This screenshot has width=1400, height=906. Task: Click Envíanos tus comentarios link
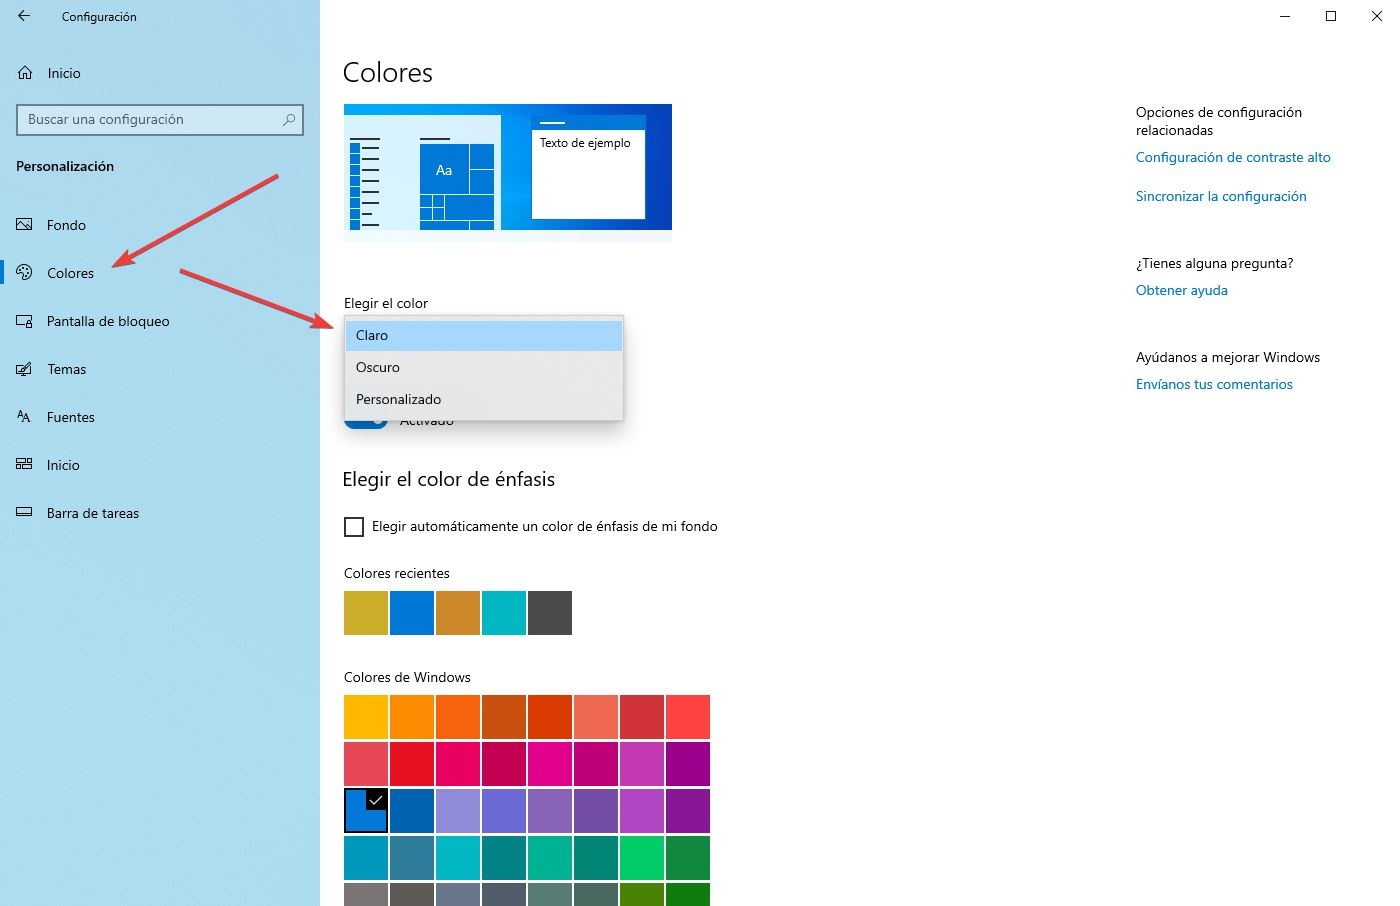click(x=1214, y=384)
